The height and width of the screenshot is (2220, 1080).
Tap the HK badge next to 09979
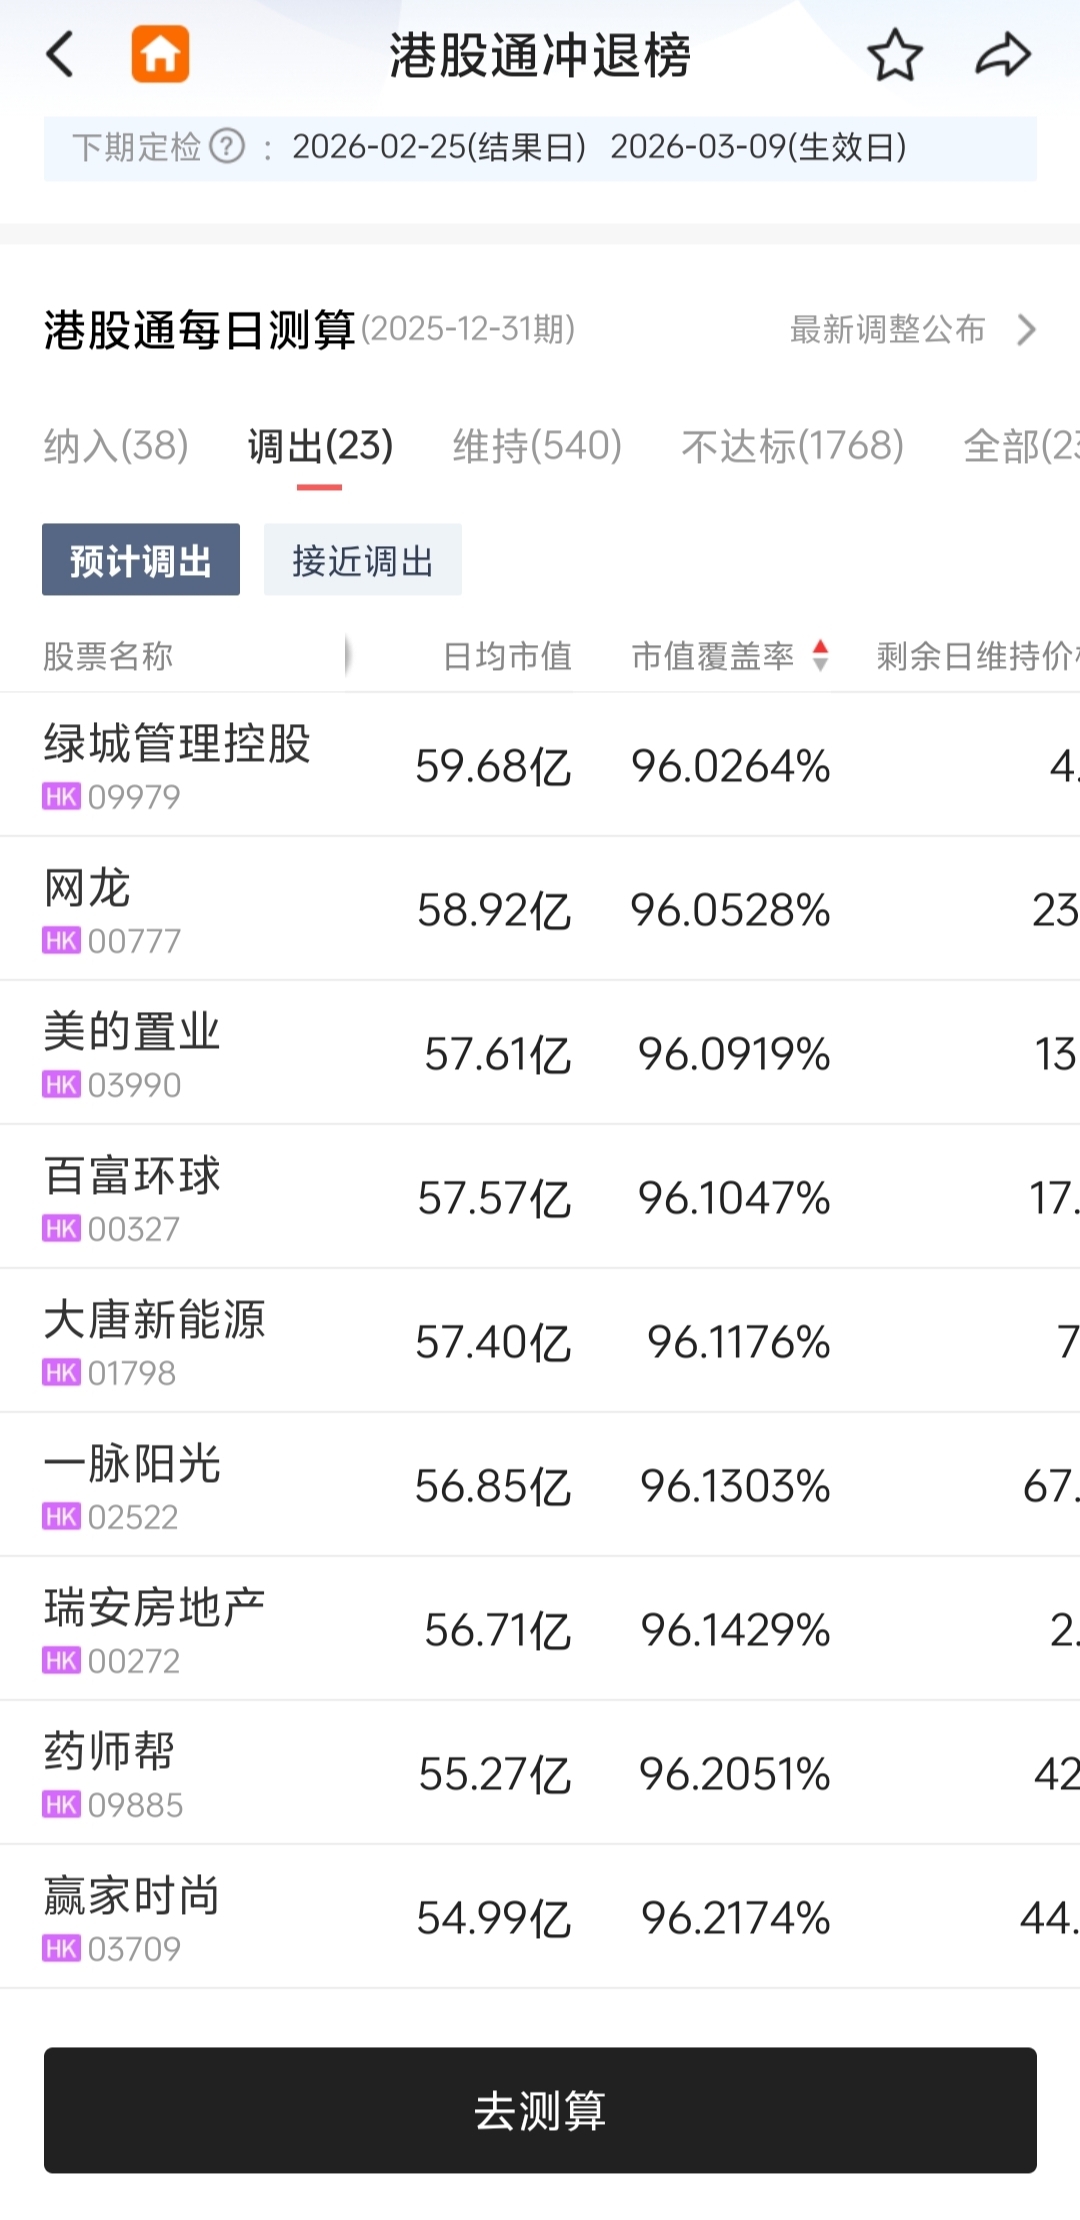(x=61, y=797)
